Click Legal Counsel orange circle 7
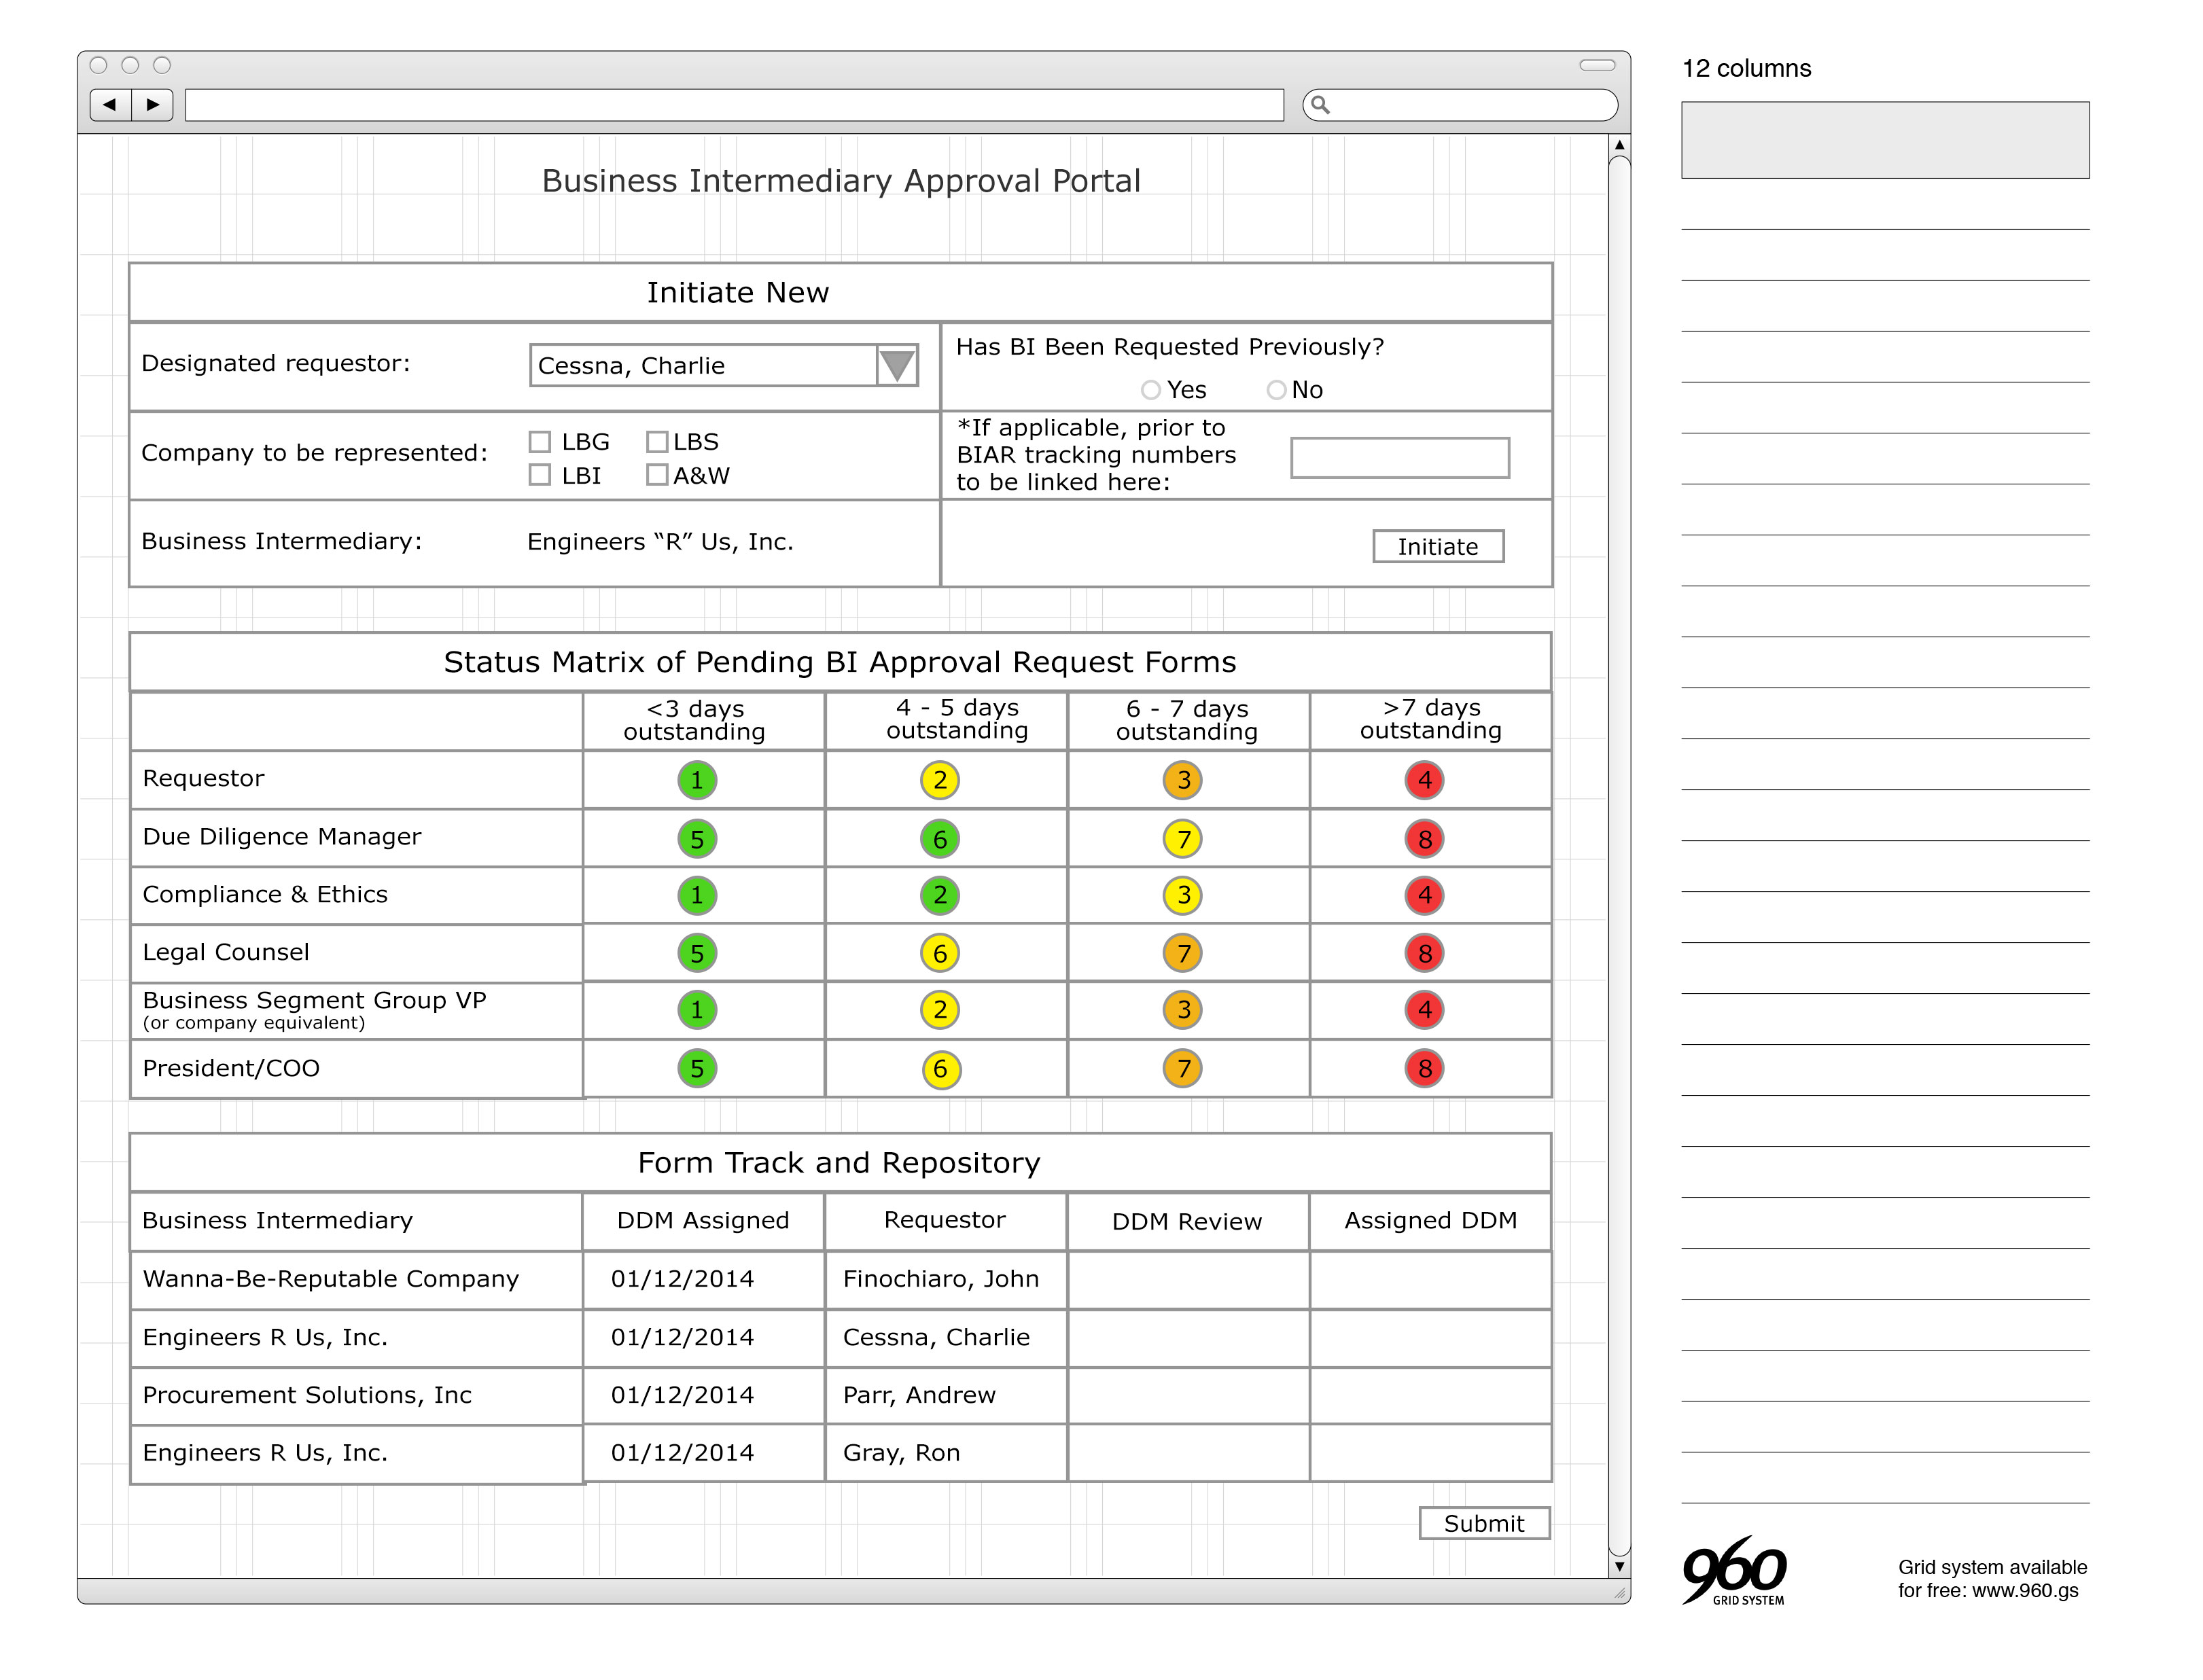2203x1680 pixels. (x=1183, y=953)
